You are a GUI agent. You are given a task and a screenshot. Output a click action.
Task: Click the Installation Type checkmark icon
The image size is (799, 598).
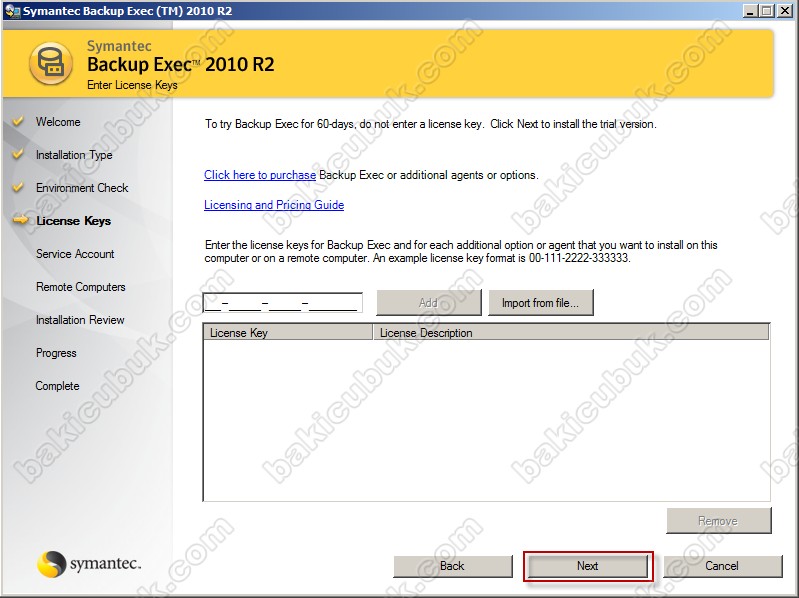[18, 154]
